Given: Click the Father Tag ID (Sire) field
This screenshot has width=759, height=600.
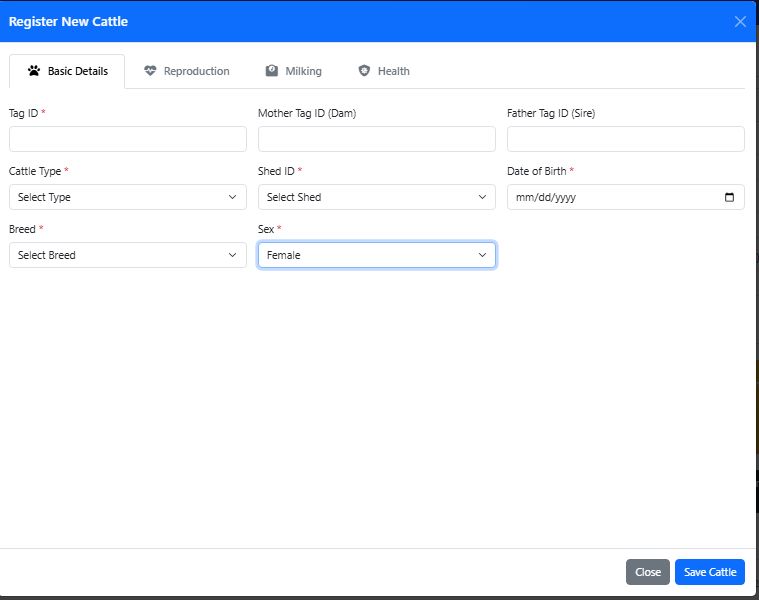Looking at the screenshot, I should click(x=625, y=139).
